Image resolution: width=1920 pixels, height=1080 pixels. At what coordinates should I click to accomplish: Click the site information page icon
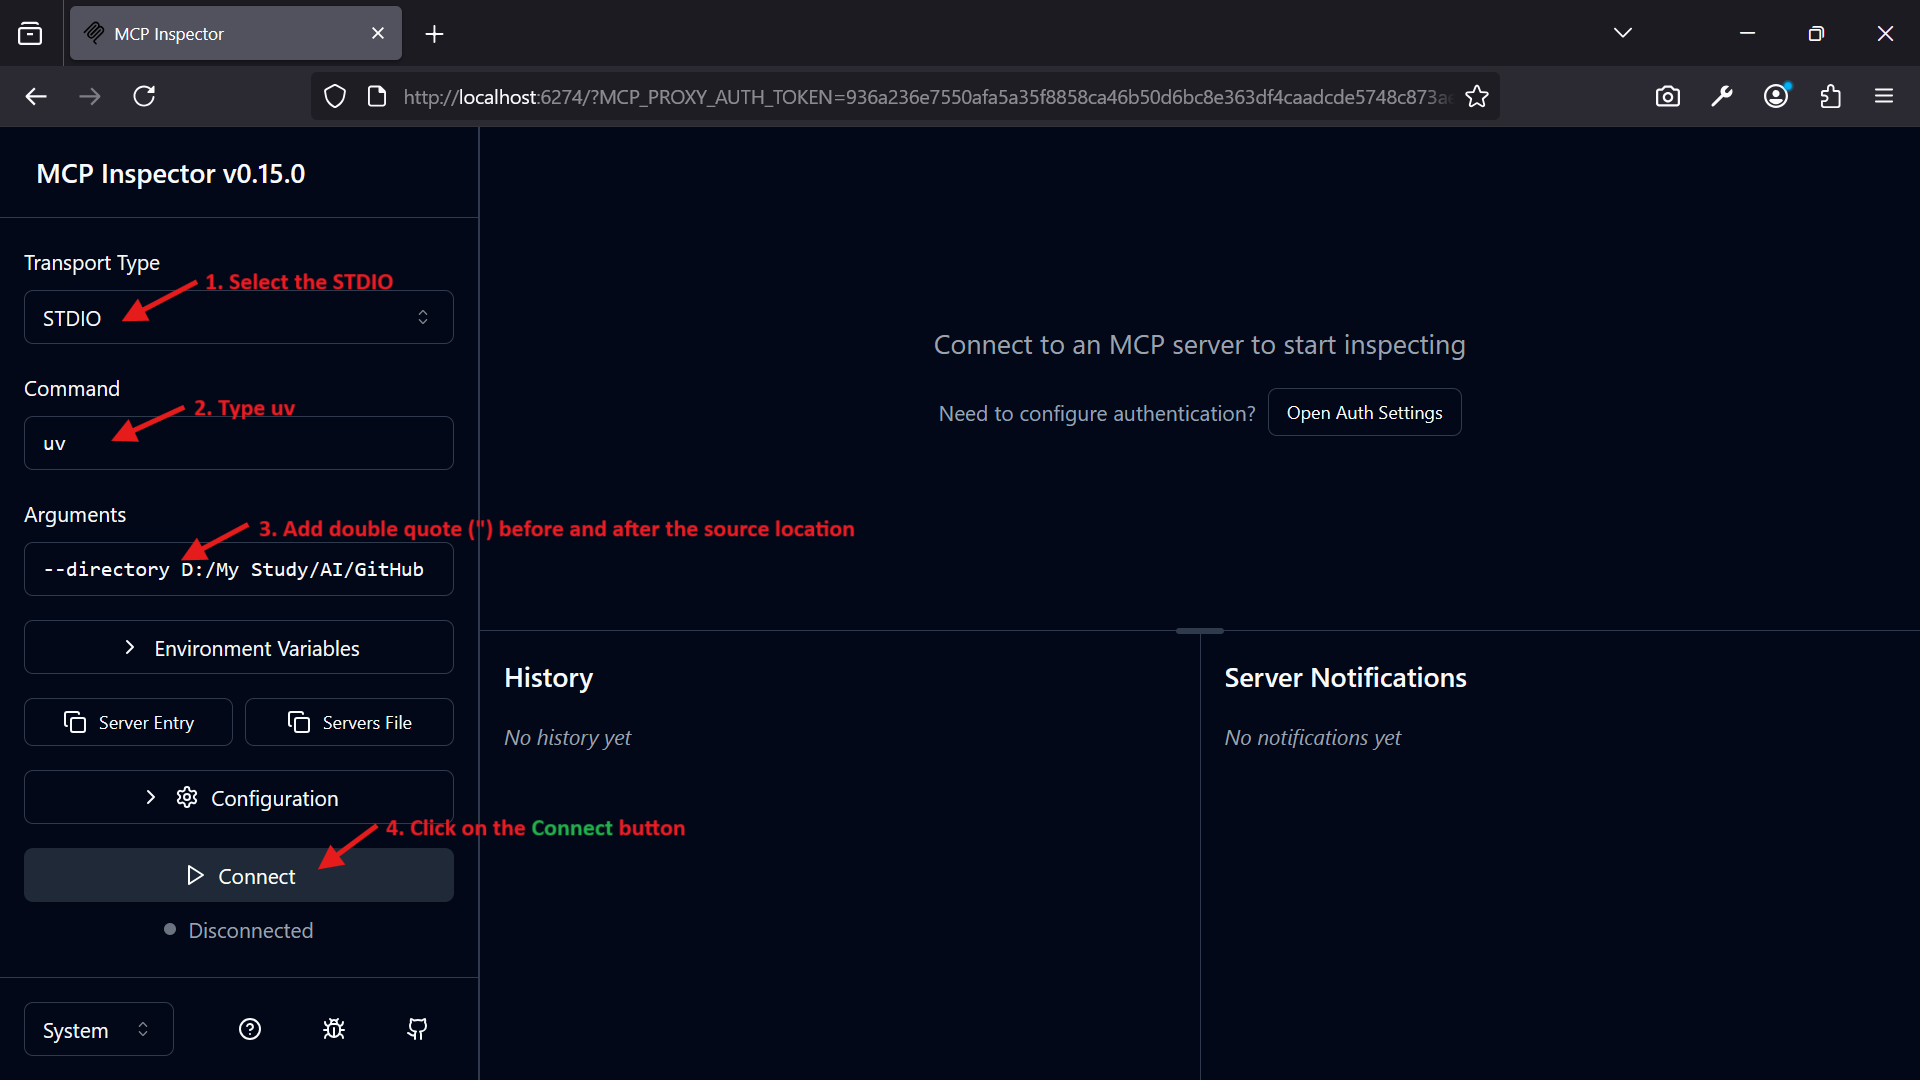click(377, 96)
